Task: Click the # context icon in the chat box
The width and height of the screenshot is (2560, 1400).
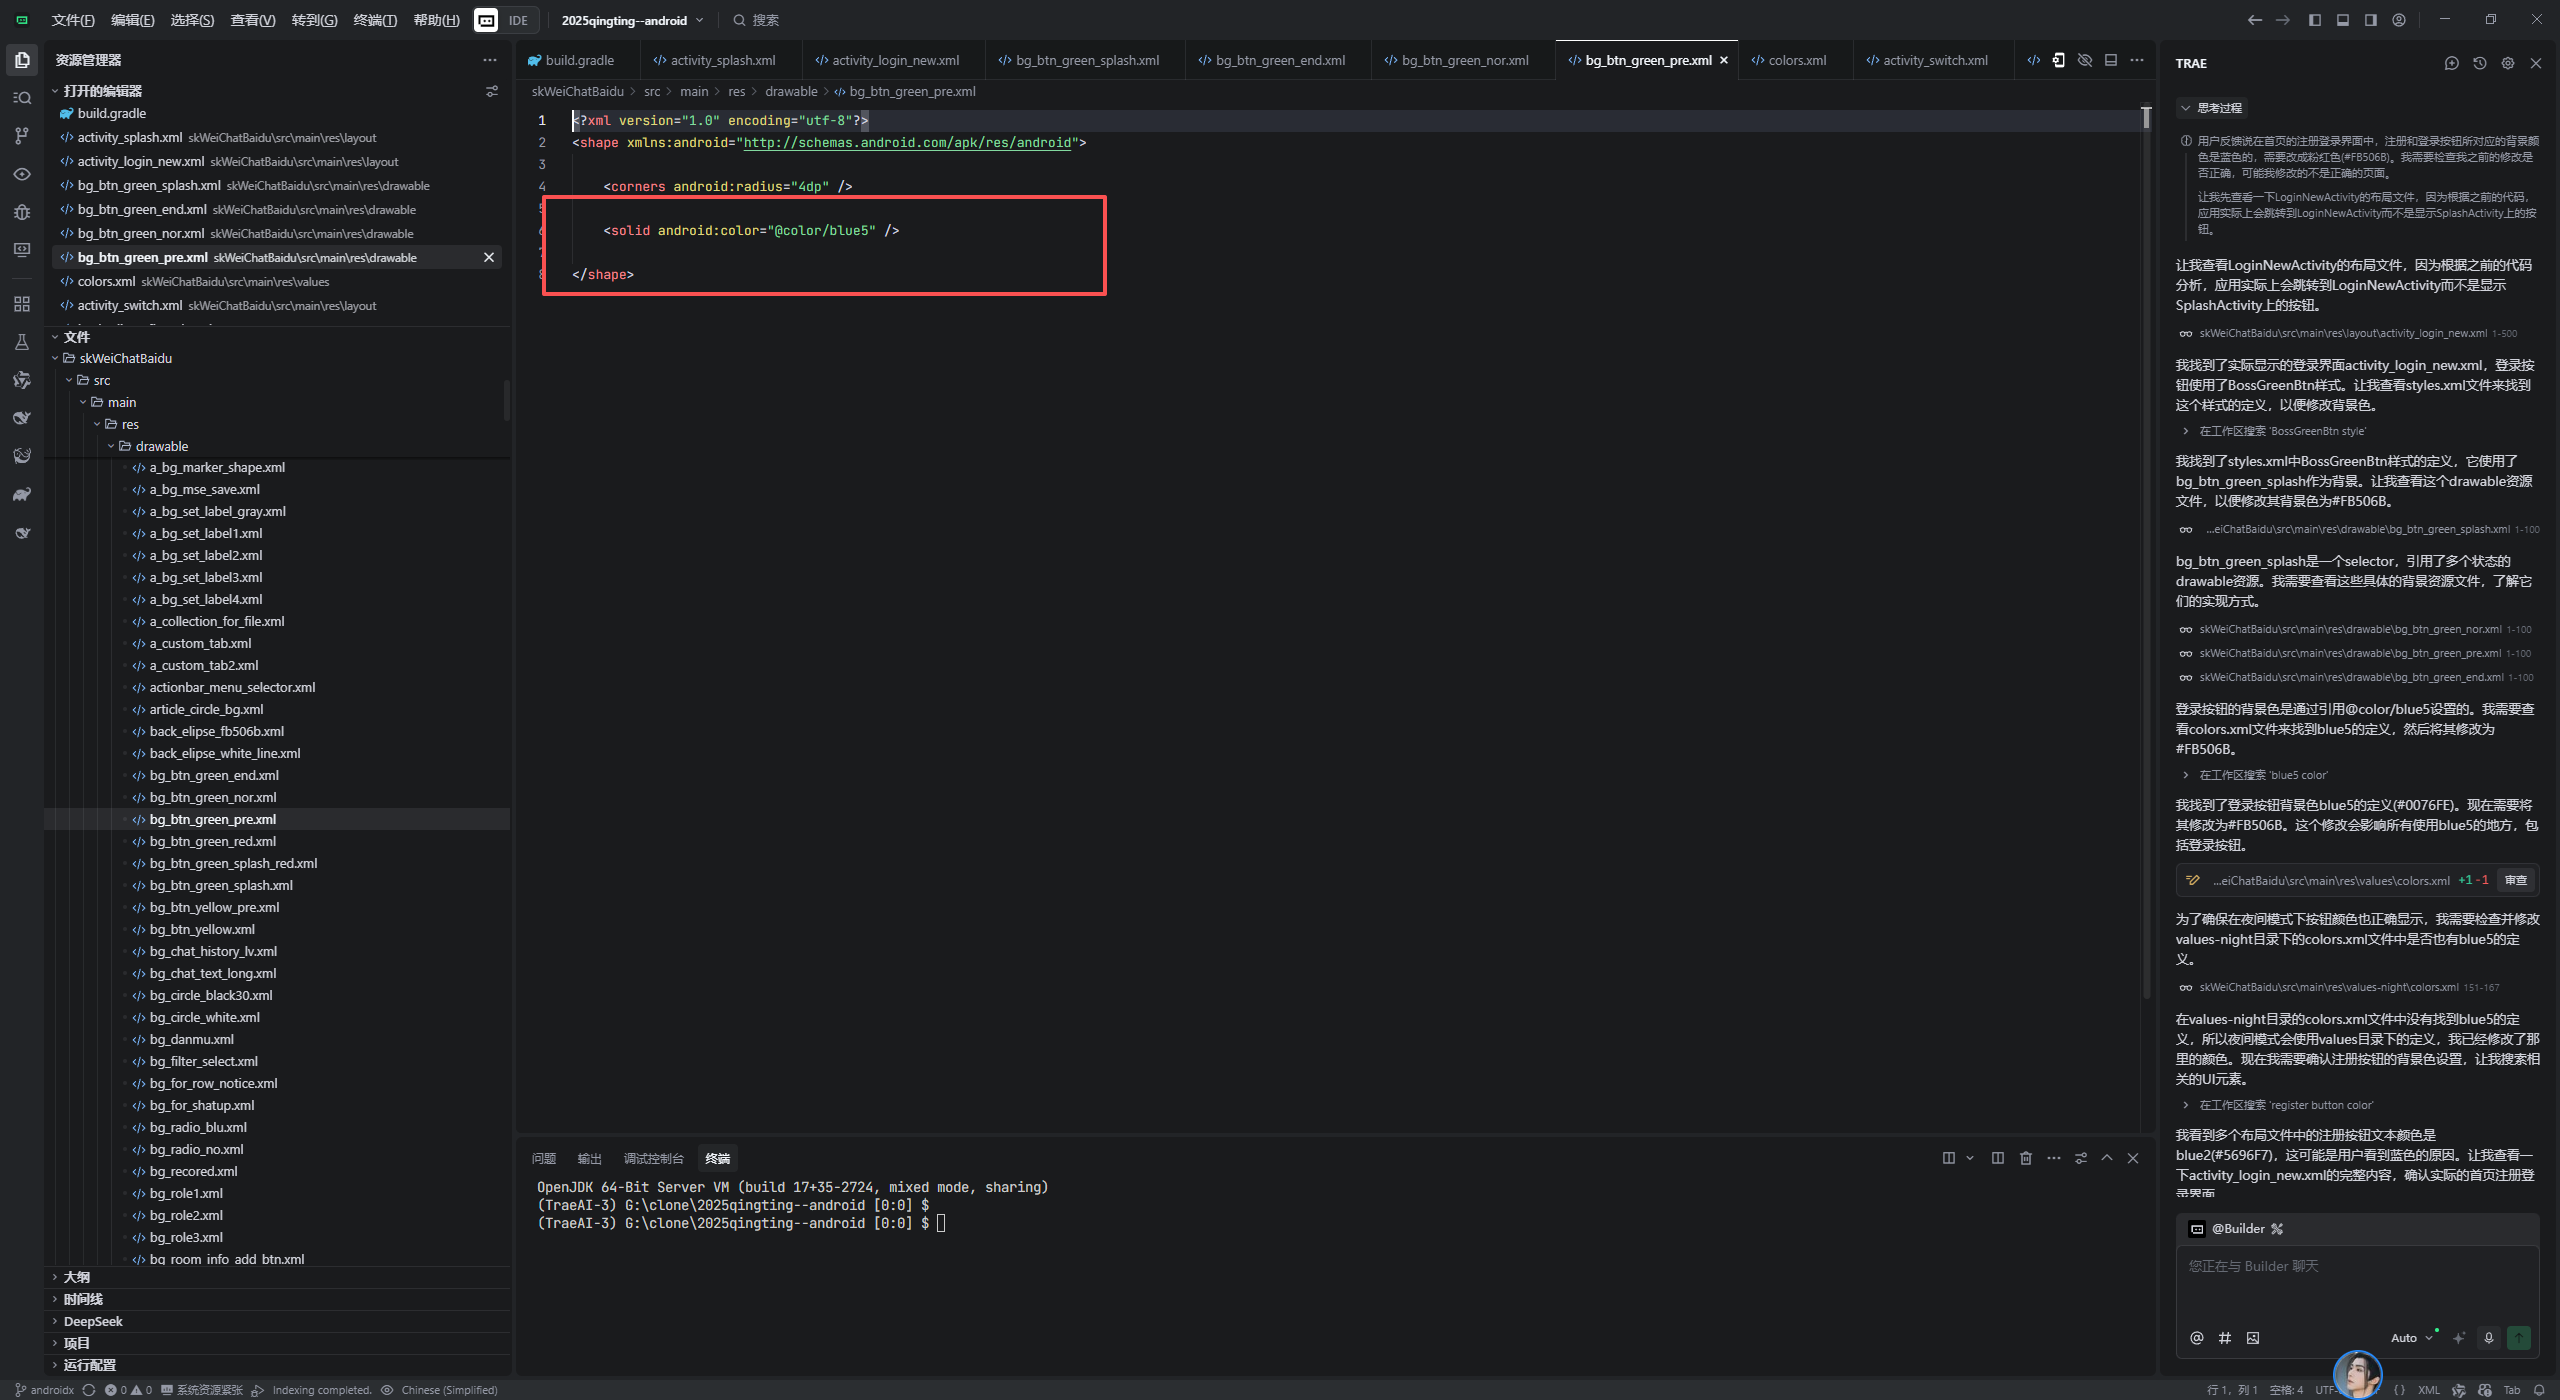Action: click(2224, 1338)
